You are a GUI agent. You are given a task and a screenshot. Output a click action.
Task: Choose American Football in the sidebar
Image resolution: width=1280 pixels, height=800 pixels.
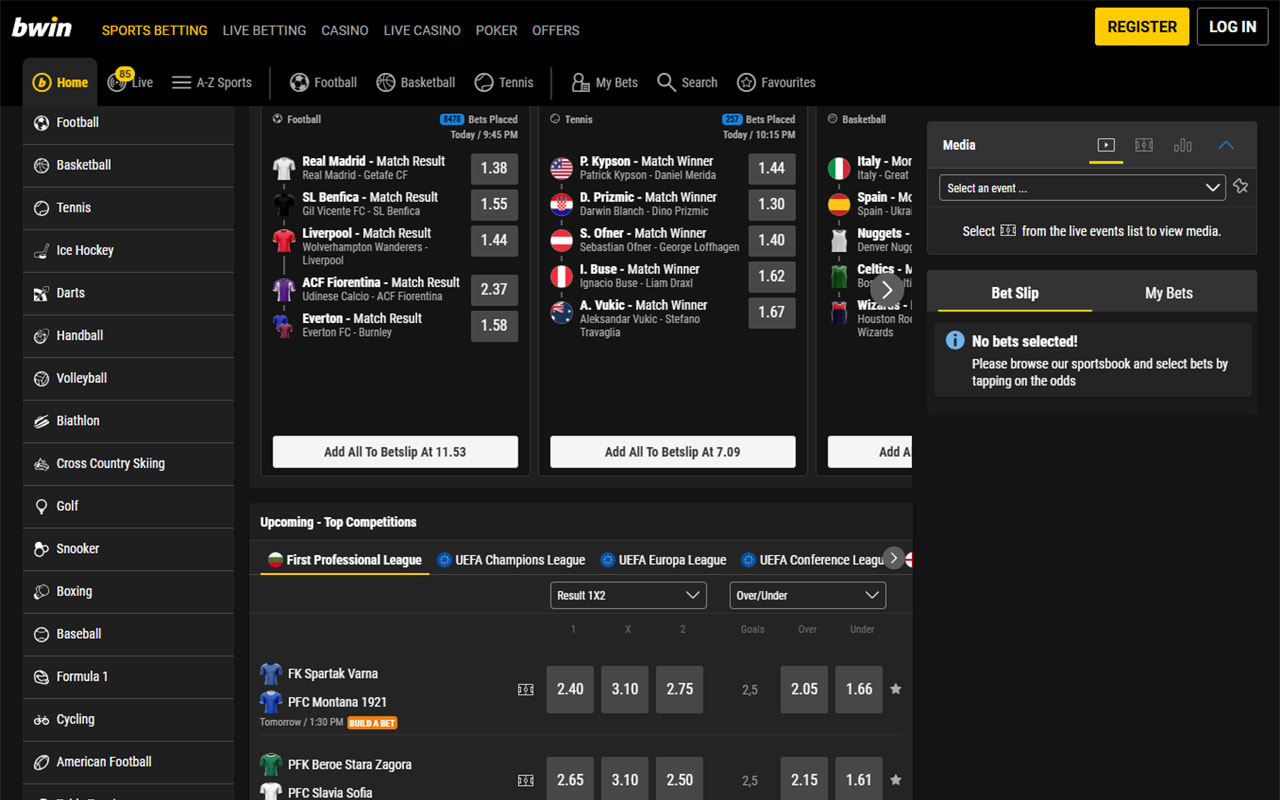[x=128, y=762]
